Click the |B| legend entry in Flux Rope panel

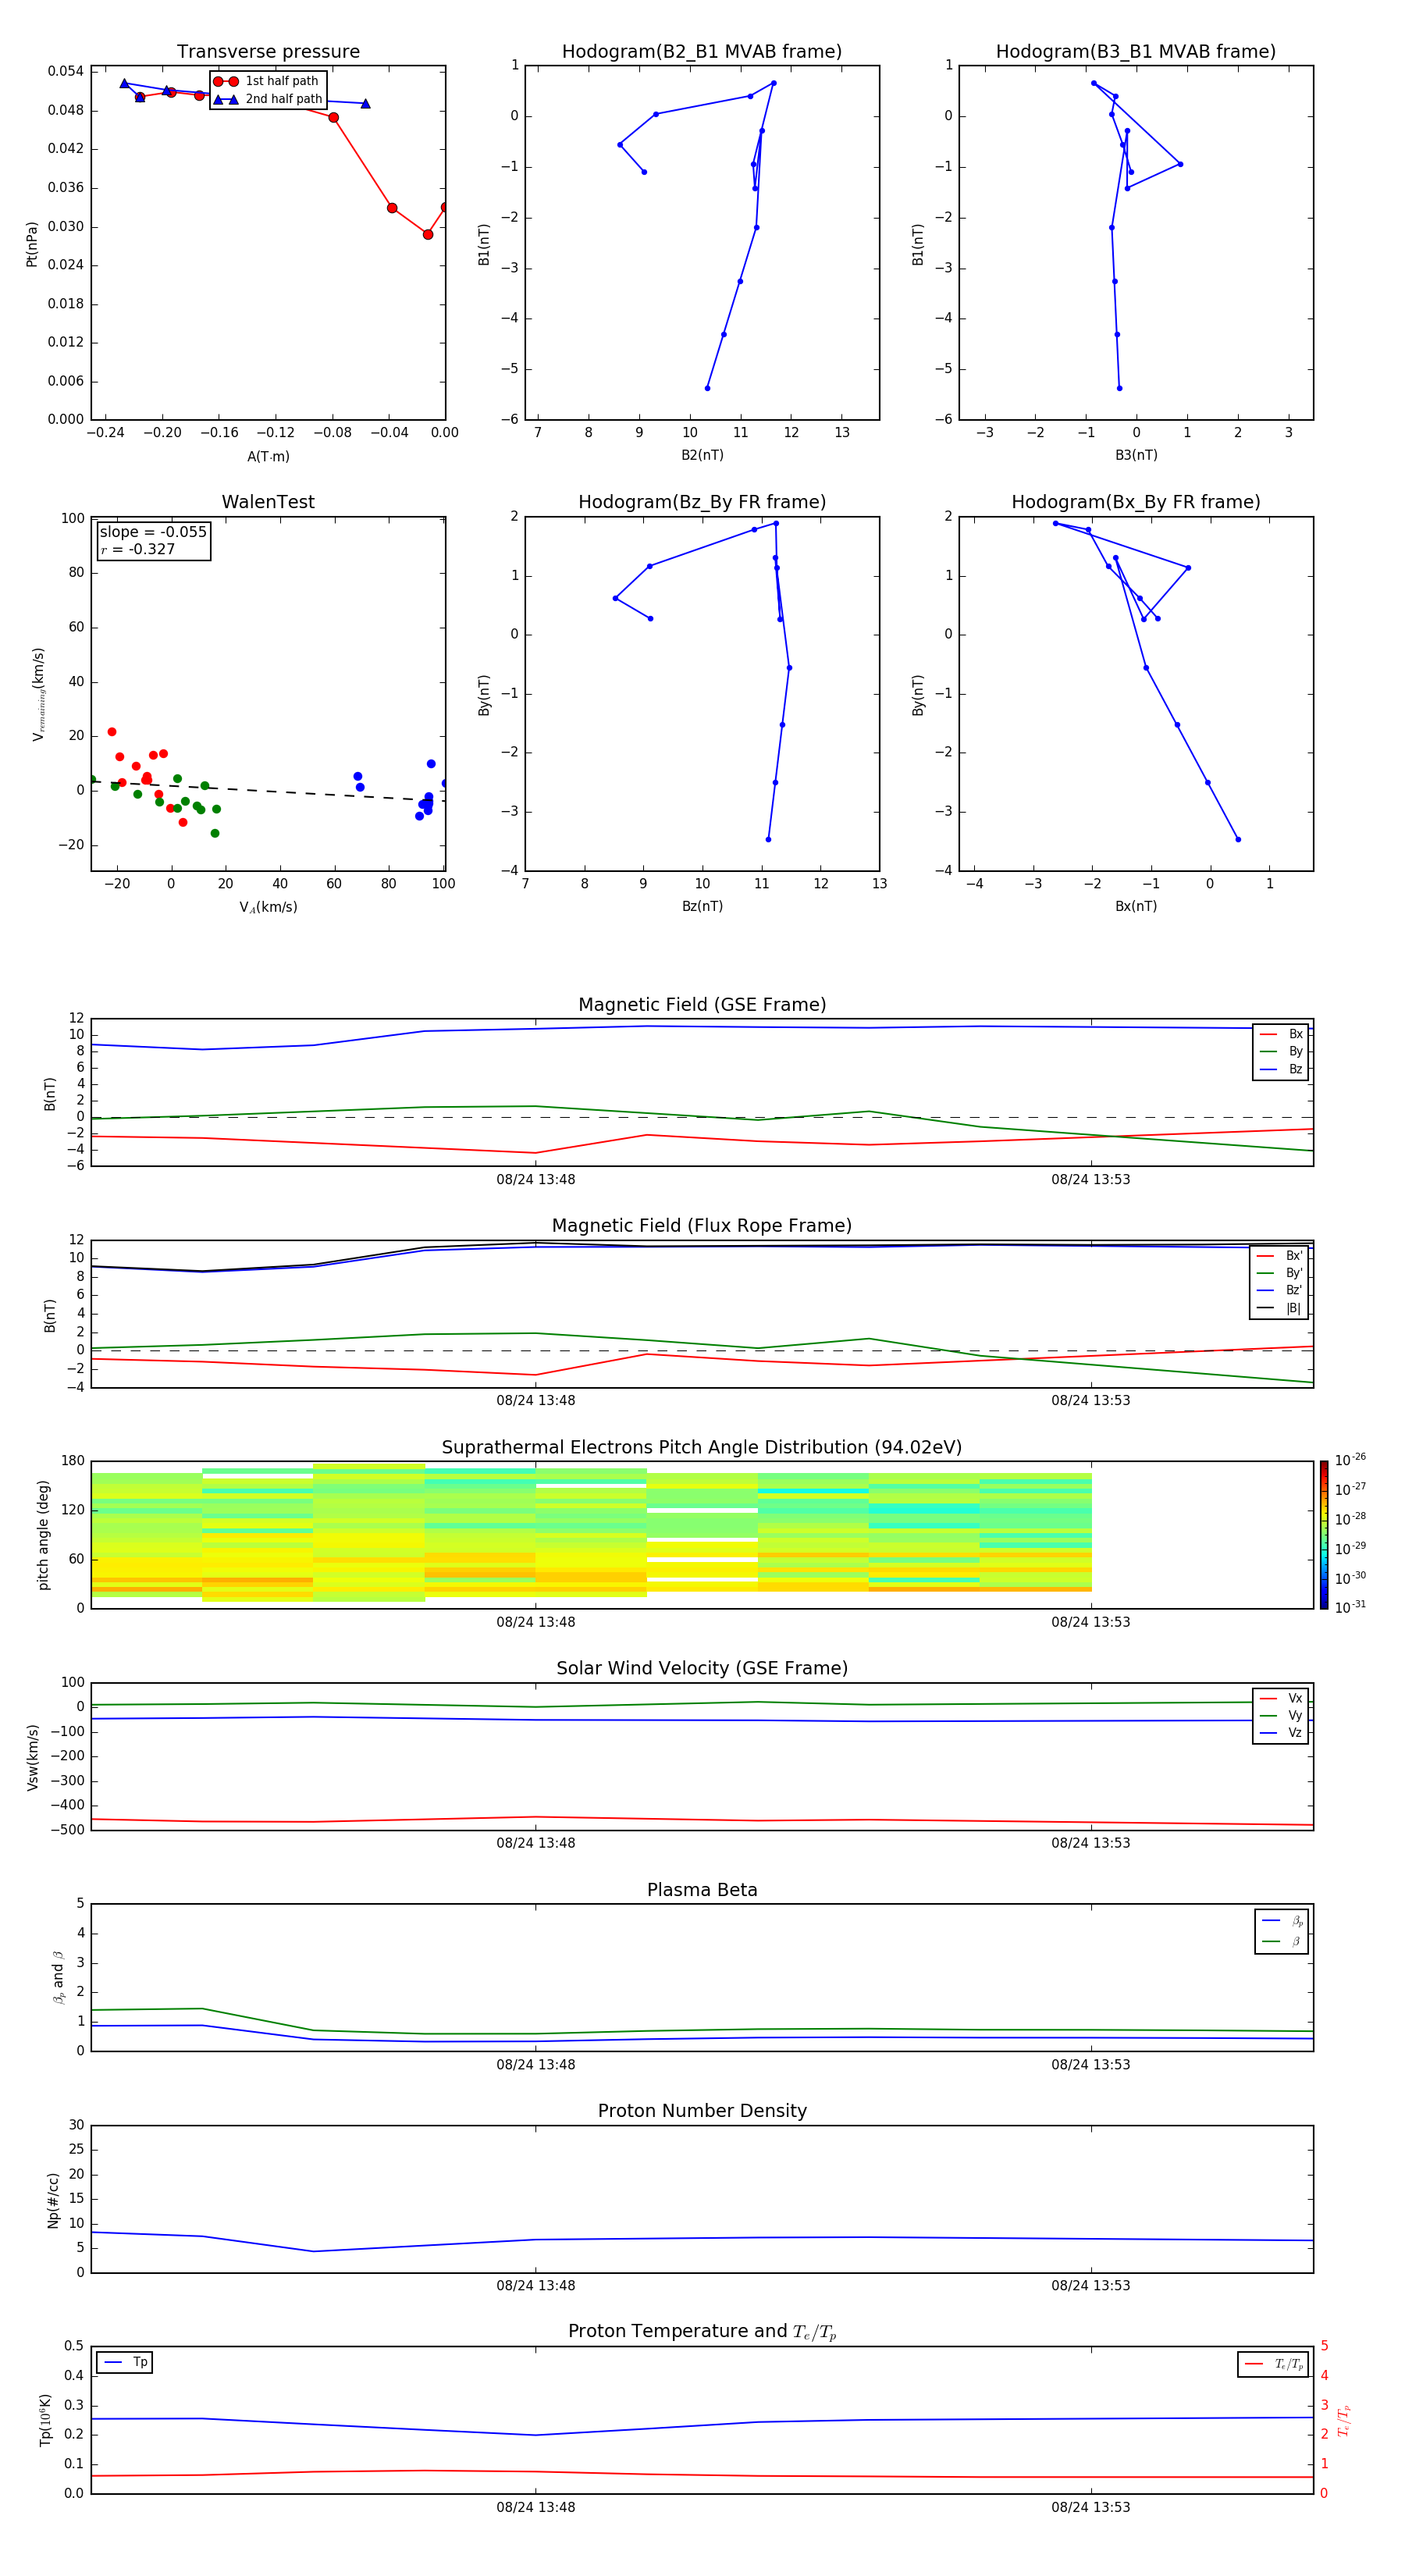1280,1308
